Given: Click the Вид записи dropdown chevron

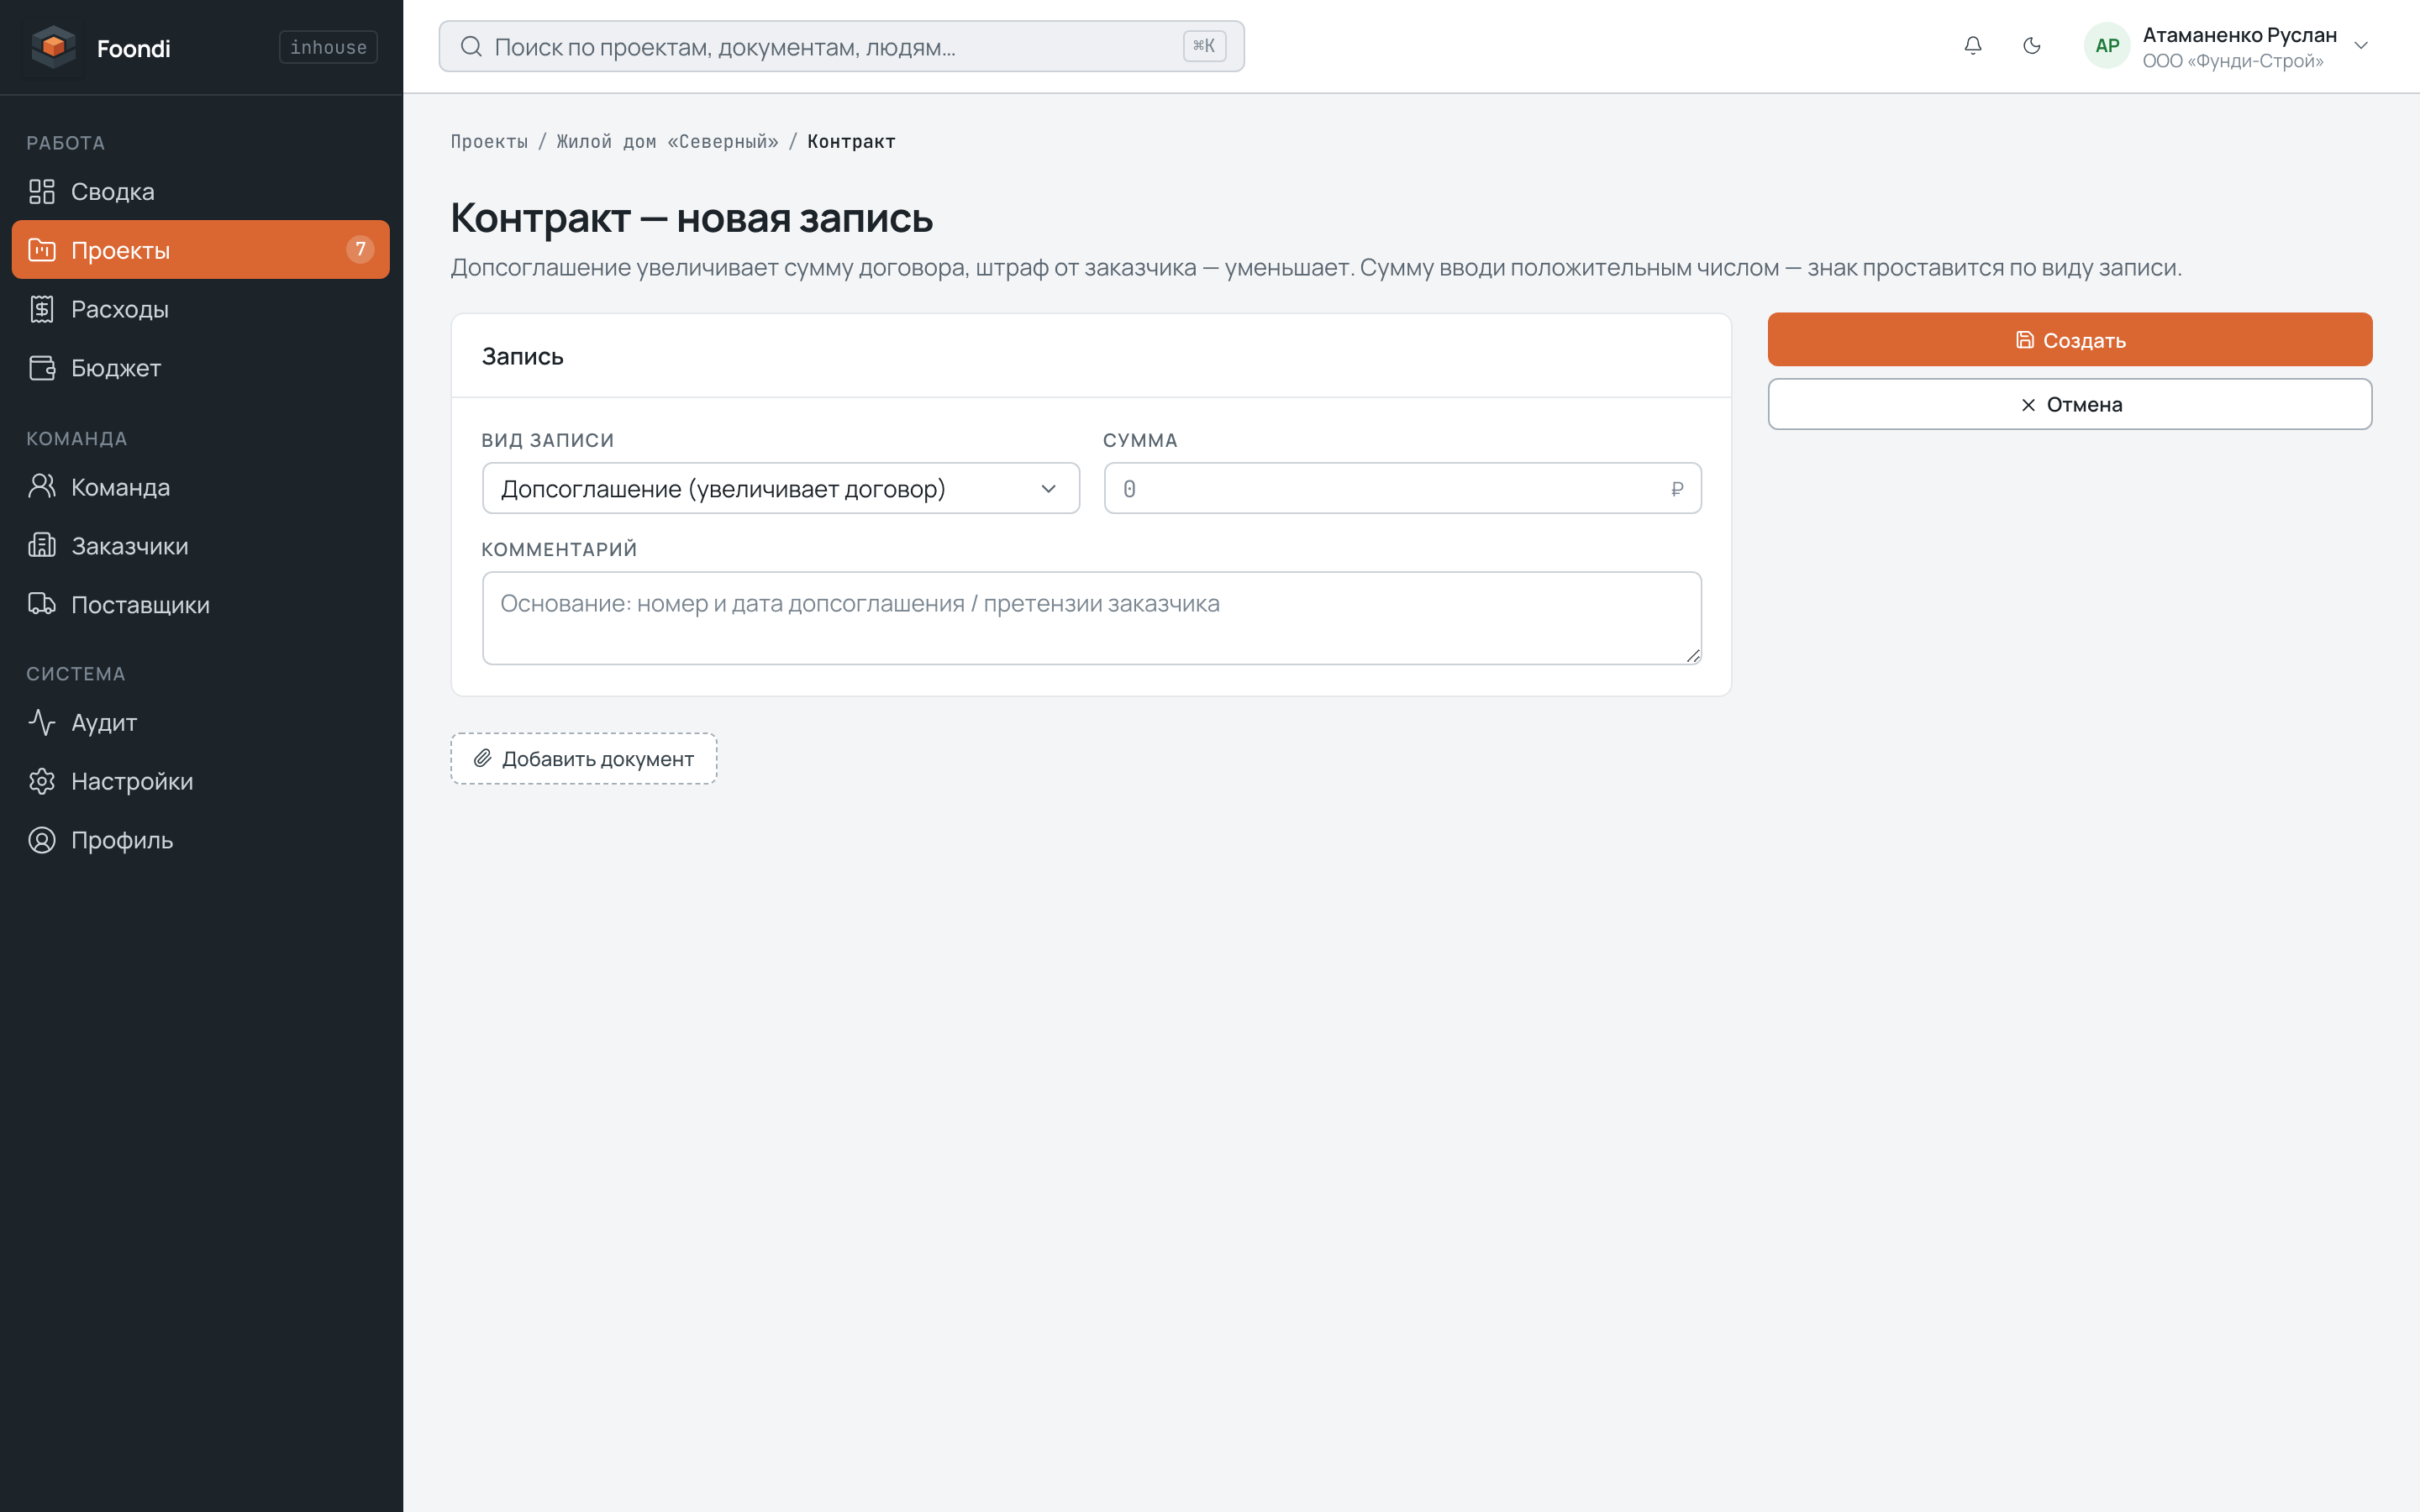Looking at the screenshot, I should pos(1048,488).
